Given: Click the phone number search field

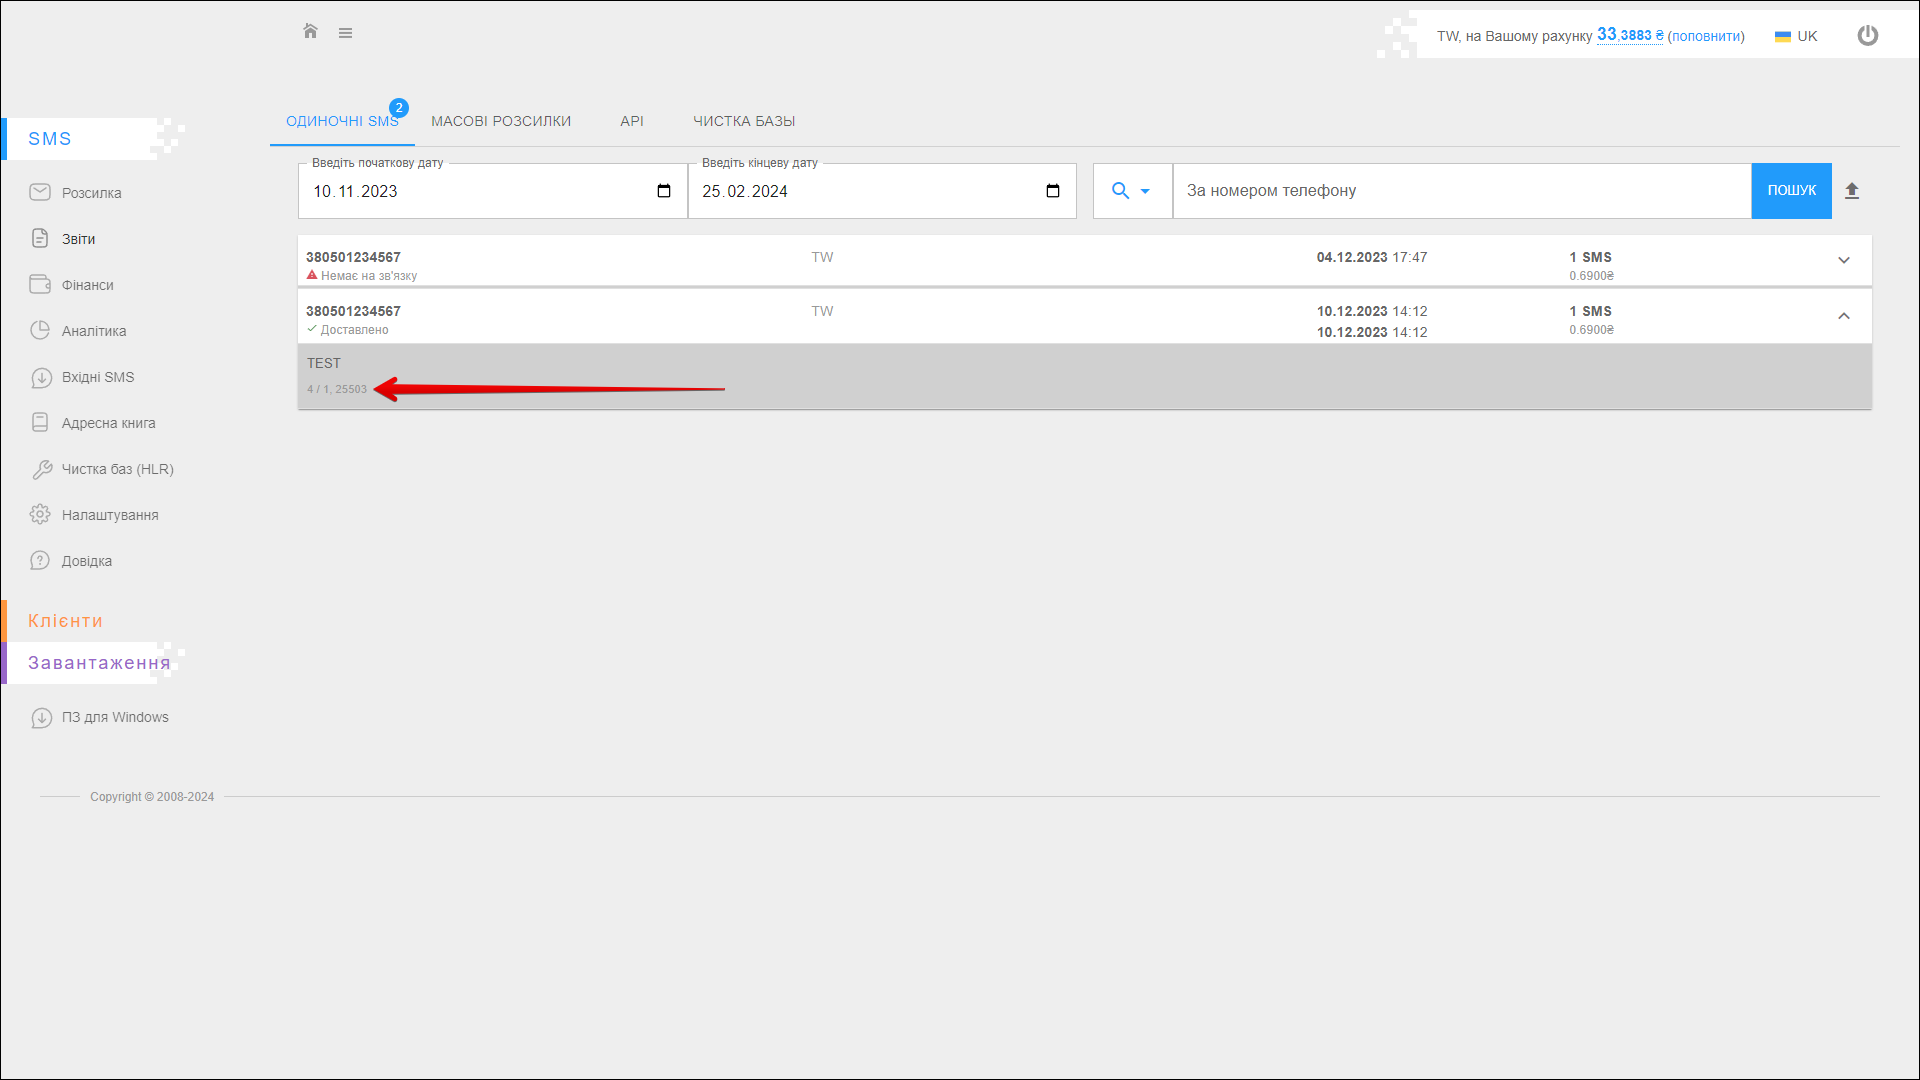Looking at the screenshot, I should 1461,191.
